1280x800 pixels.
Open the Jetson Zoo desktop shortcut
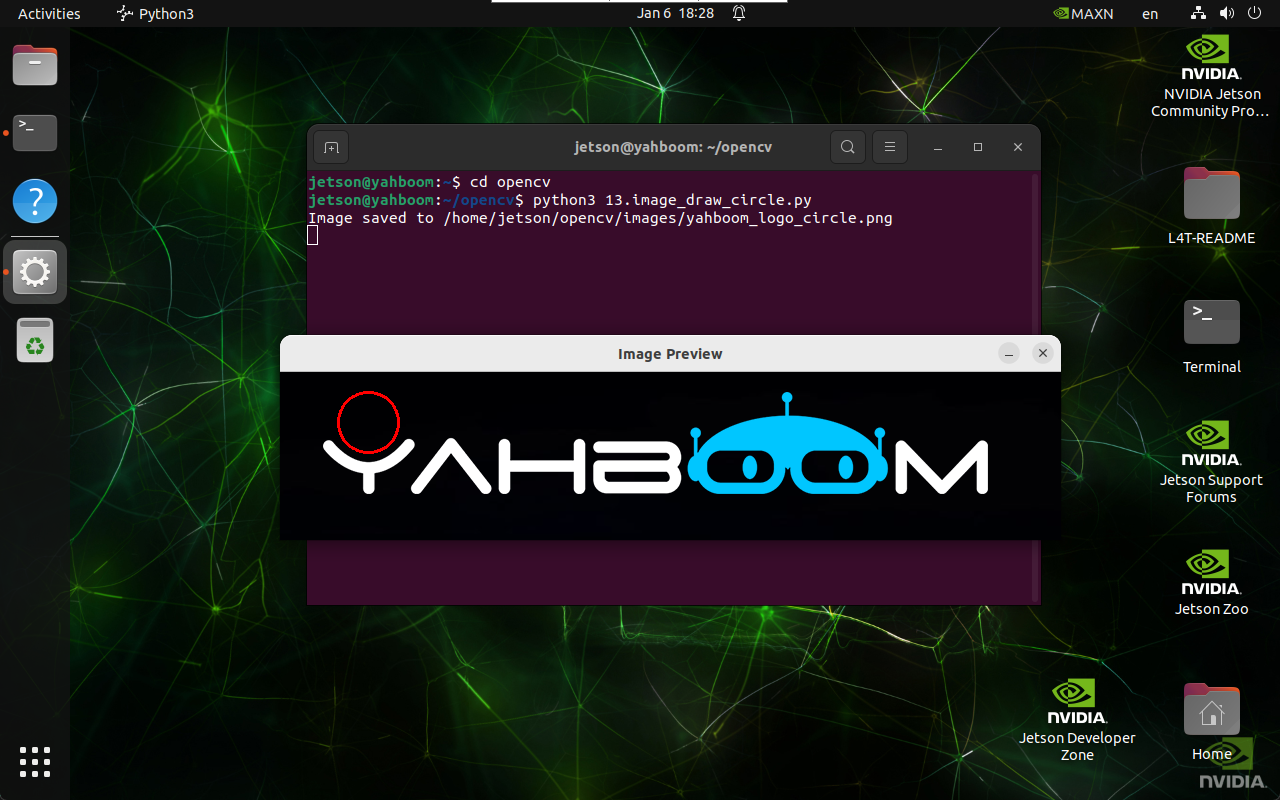click(x=1211, y=582)
